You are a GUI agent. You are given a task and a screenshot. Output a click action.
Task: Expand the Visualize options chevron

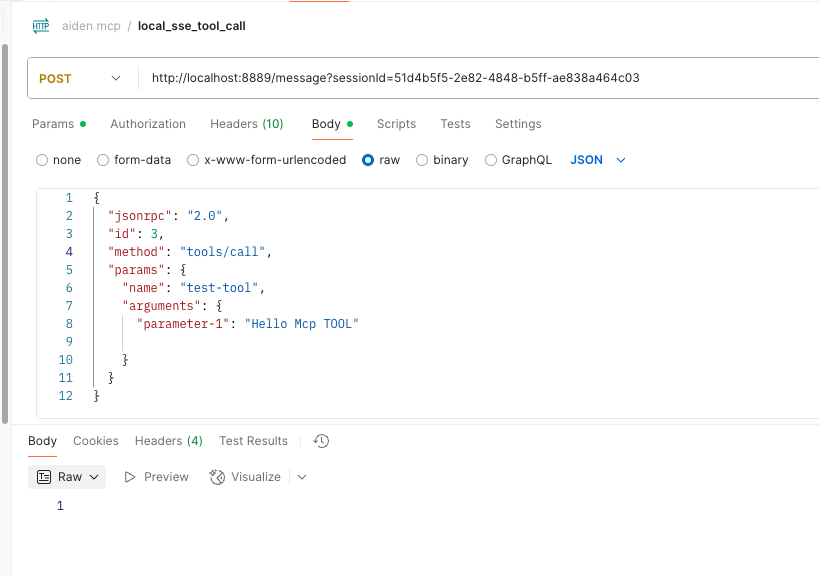click(x=302, y=477)
